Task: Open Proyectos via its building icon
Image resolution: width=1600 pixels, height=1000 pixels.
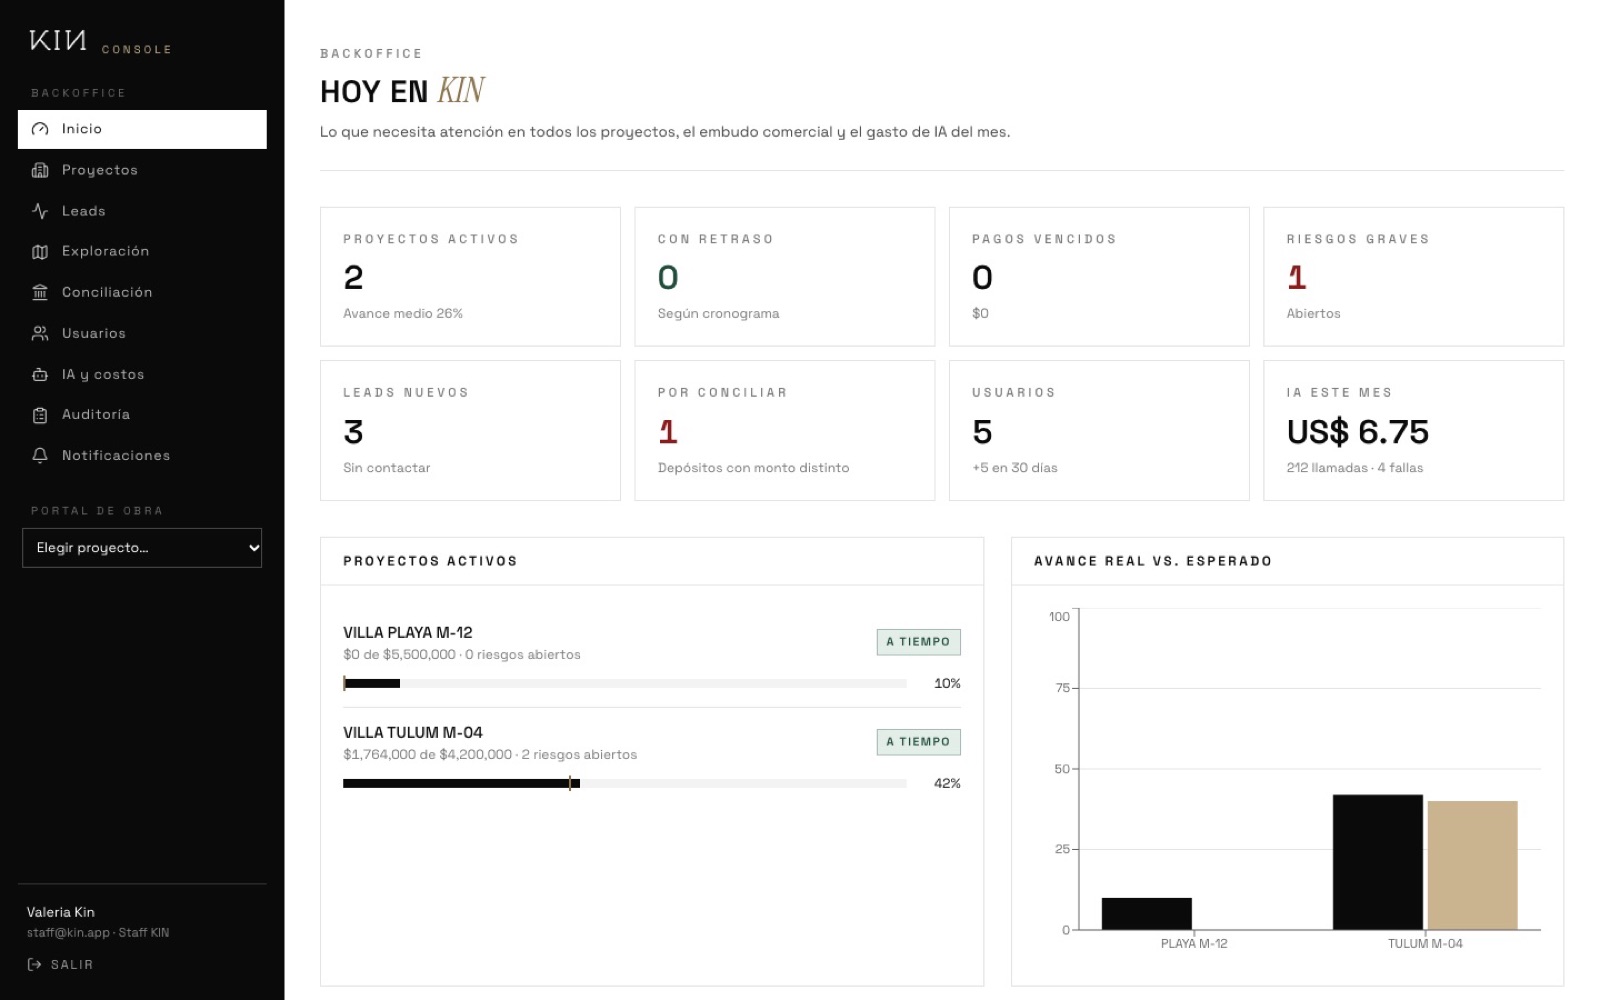Action: pos(40,170)
